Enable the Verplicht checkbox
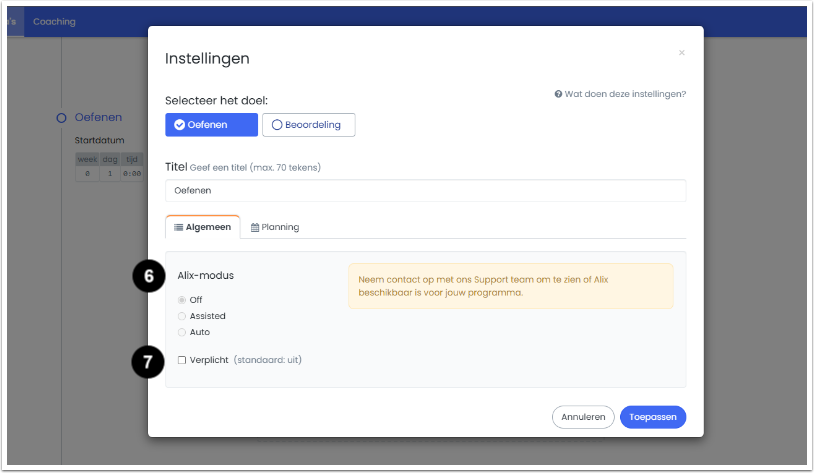The height and width of the screenshot is (473, 814). (x=182, y=360)
